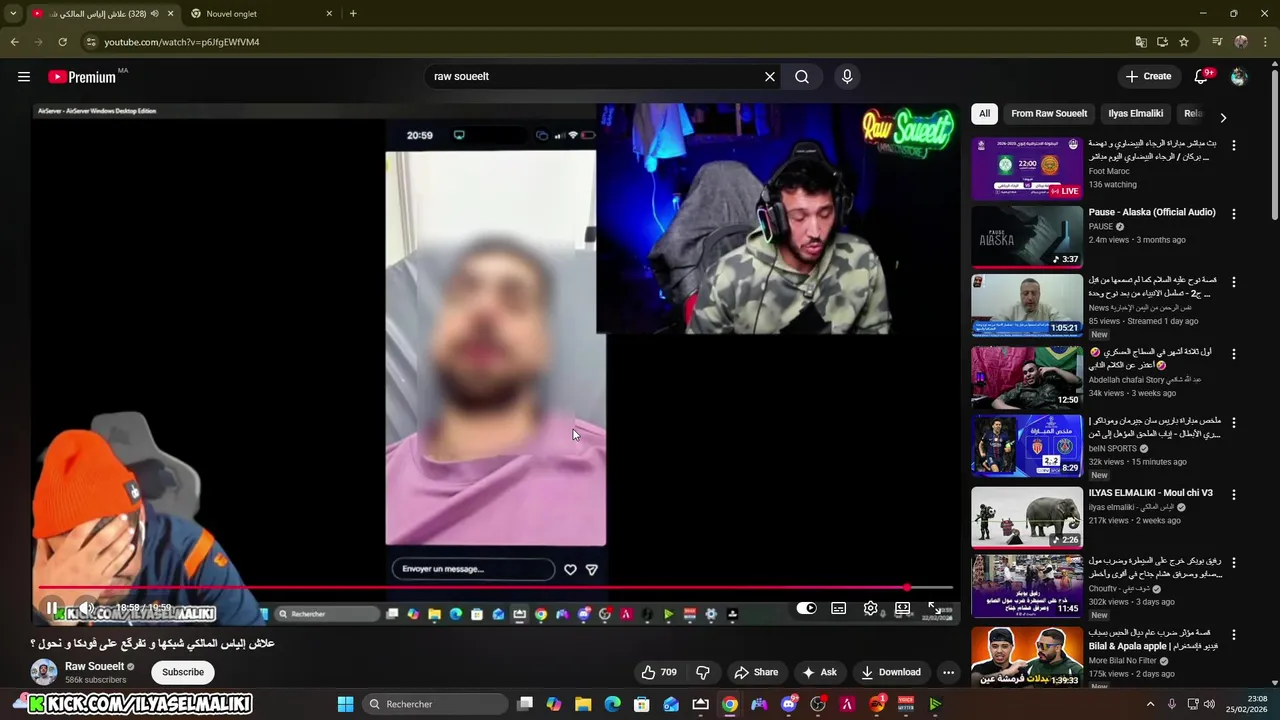Click the Create button
1280x720 pixels.
[x=1148, y=76]
